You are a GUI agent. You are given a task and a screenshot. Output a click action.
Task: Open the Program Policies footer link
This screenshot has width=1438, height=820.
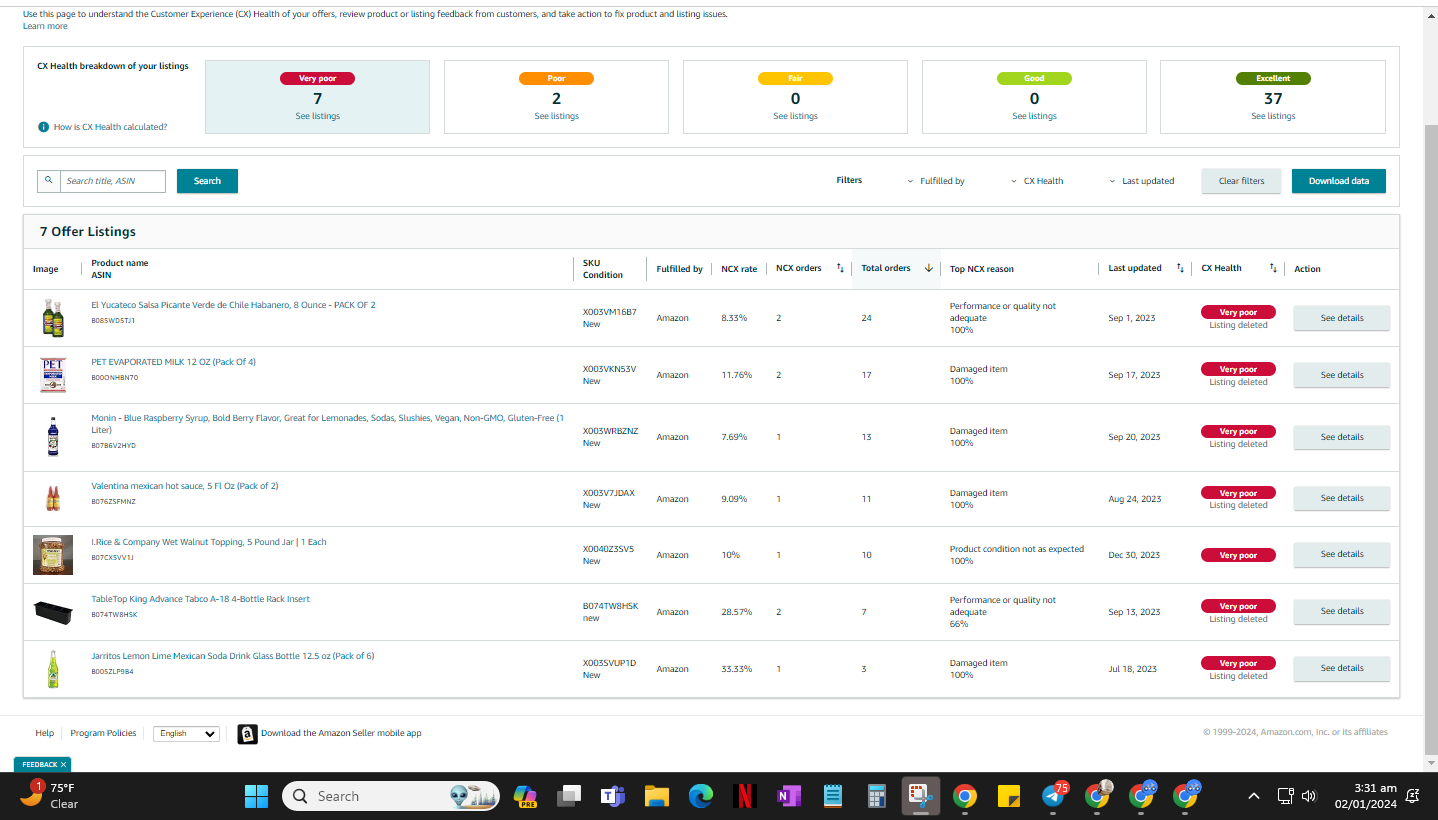(103, 733)
